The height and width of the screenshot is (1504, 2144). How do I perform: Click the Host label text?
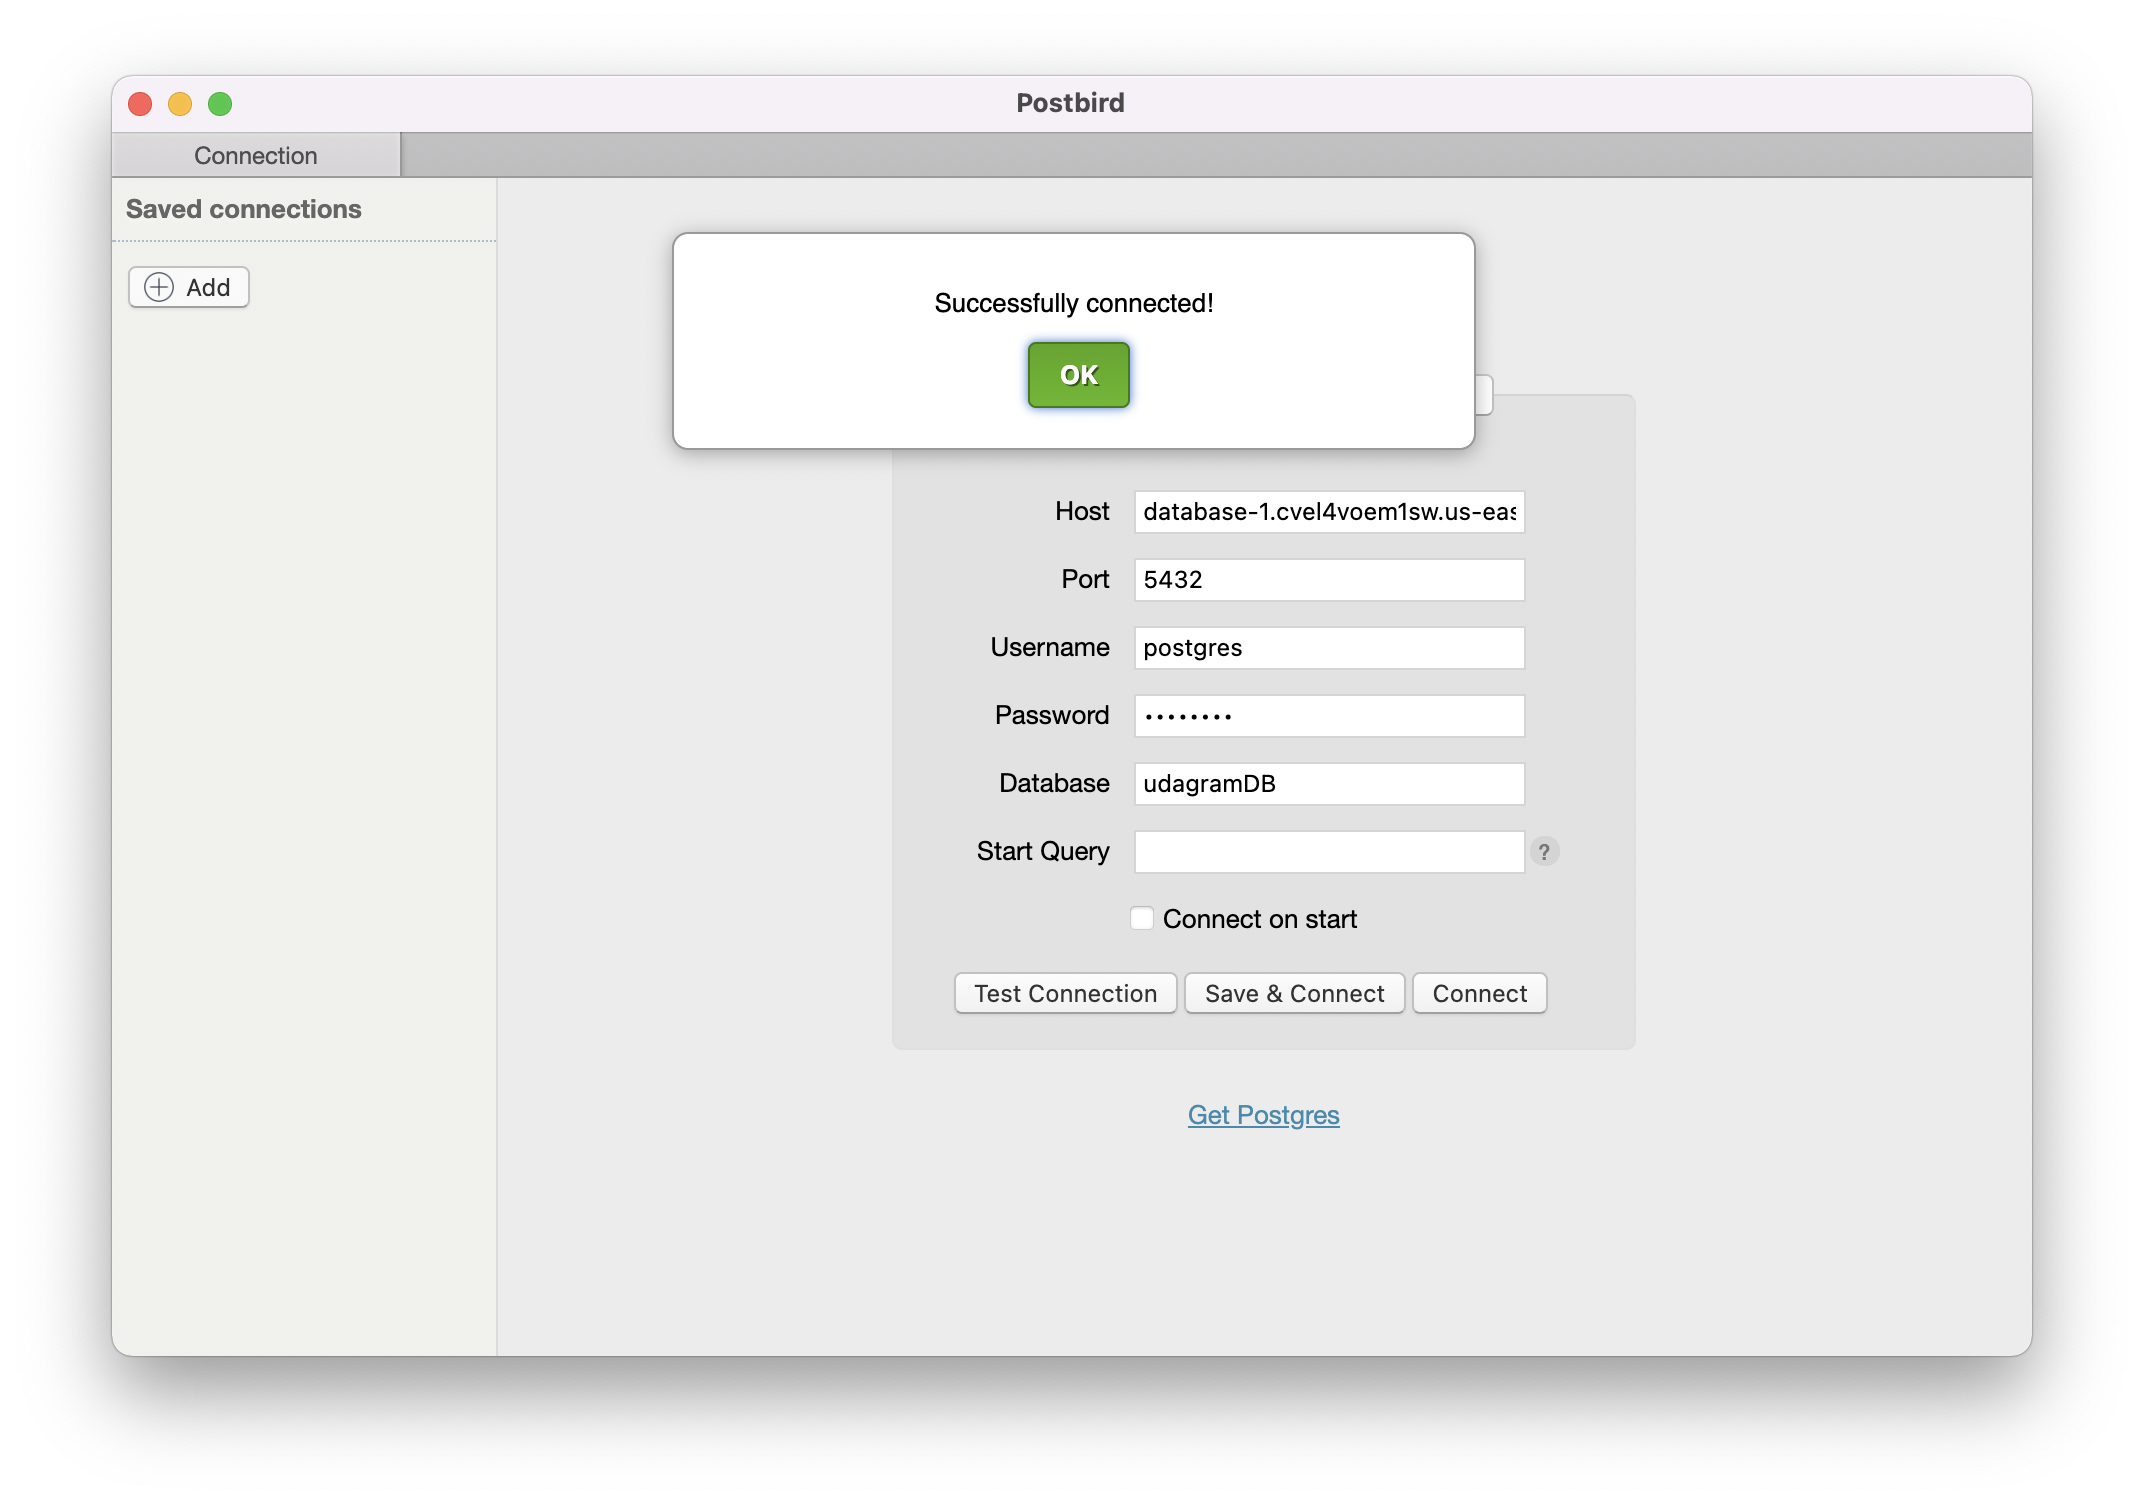(x=1081, y=511)
